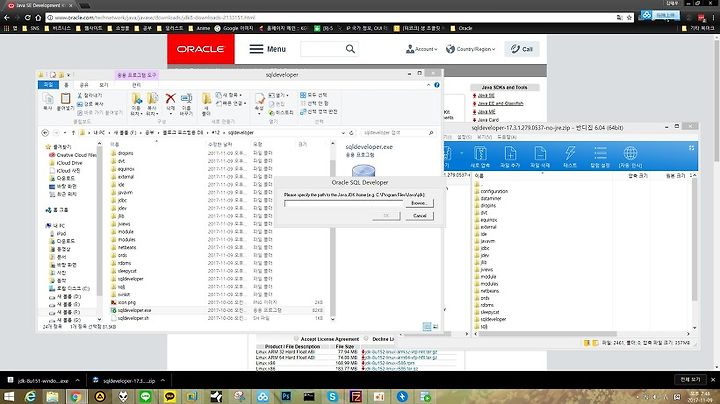This screenshot has height=404, width=720.
Task: Click the Cut command in Explorer ribbon
Action: (x=90, y=95)
